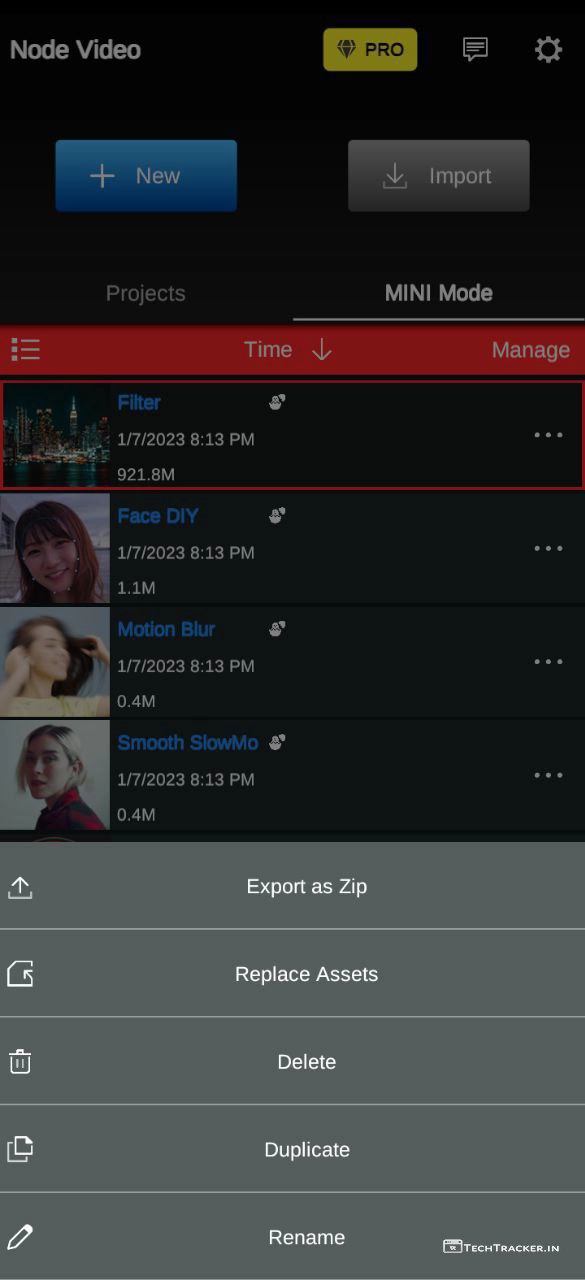Toggle sort direction arrow beside Time
The width and height of the screenshot is (585, 1280).
point(321,349)
